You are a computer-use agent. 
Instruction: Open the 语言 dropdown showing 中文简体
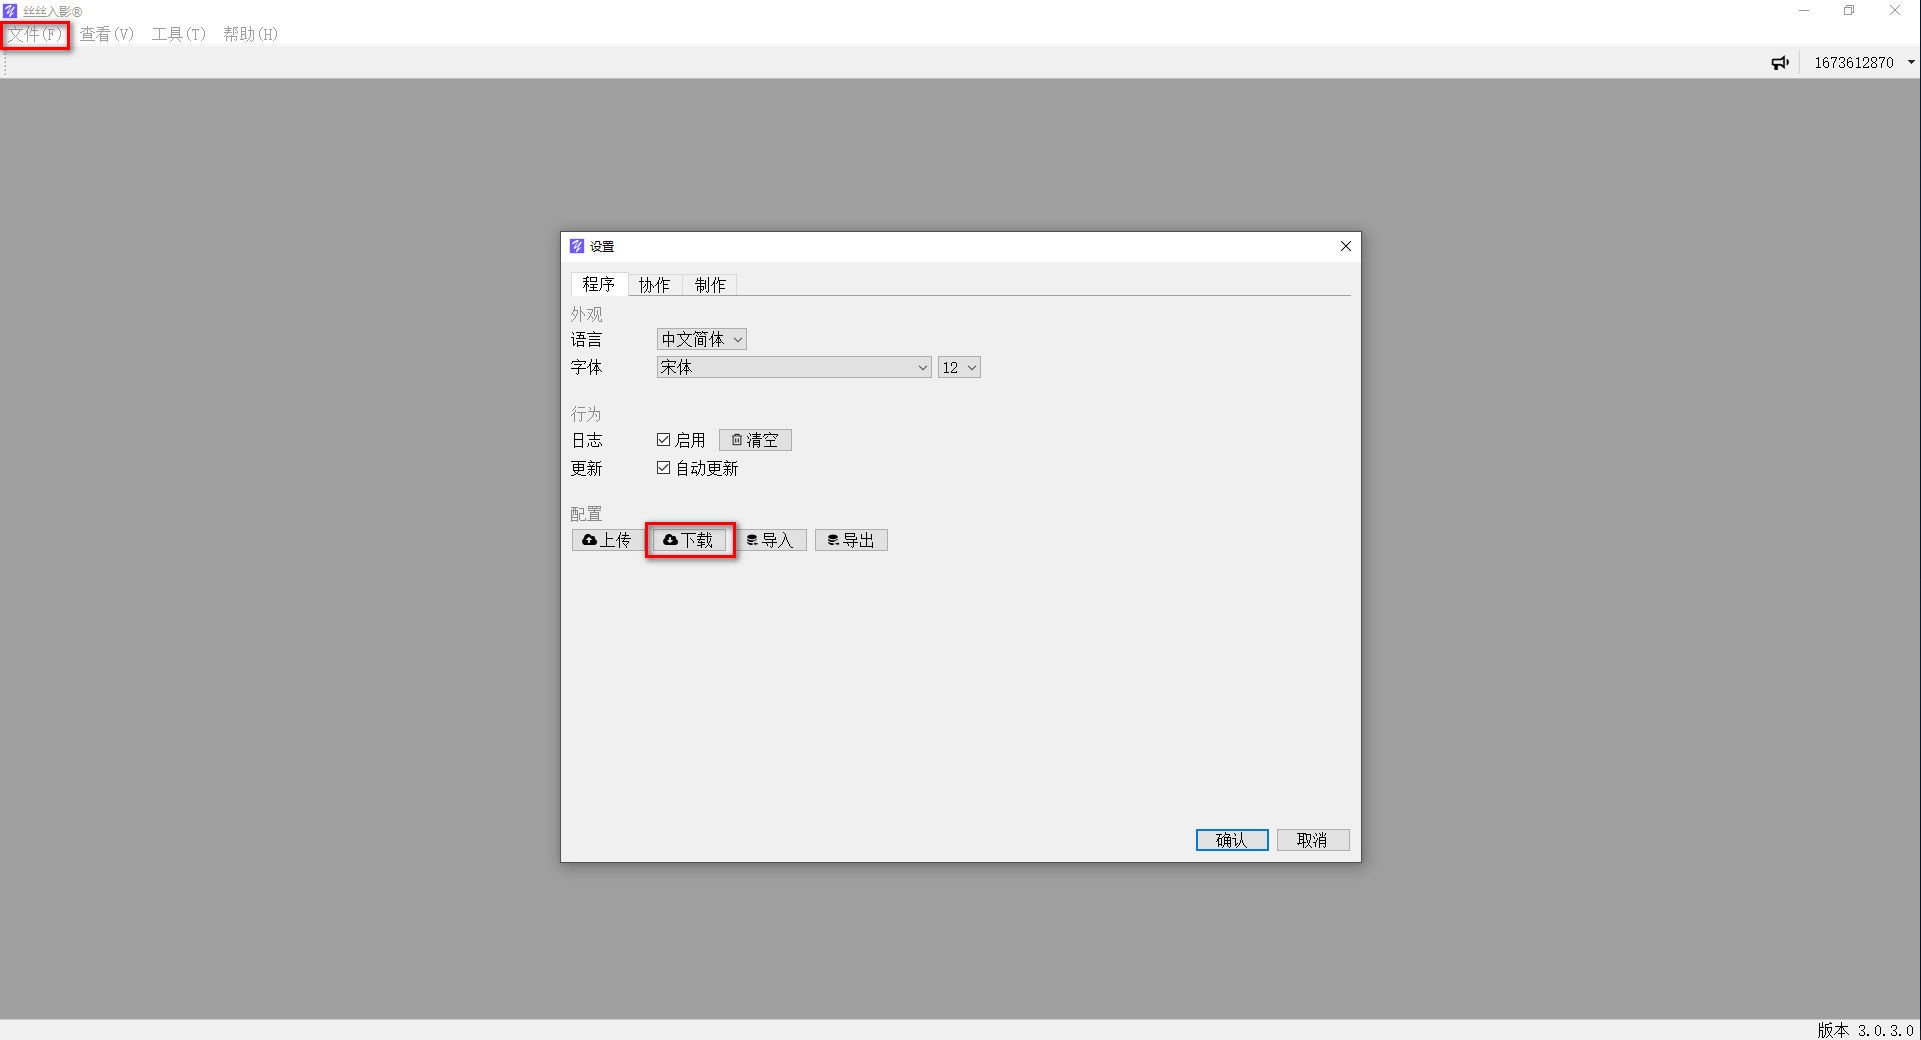point(702,340)
